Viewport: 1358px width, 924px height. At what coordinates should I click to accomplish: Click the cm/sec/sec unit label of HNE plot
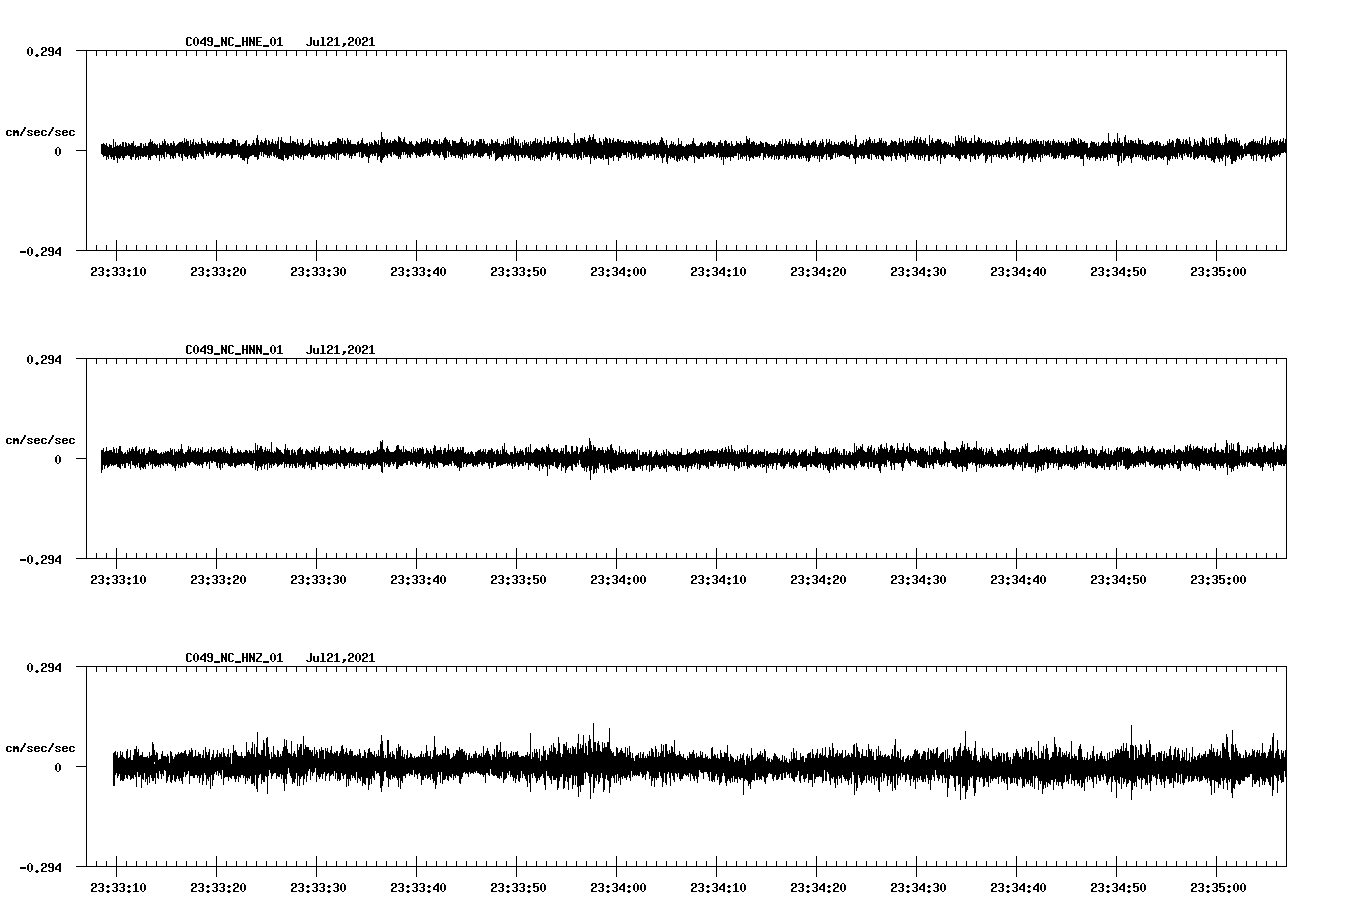40,132
